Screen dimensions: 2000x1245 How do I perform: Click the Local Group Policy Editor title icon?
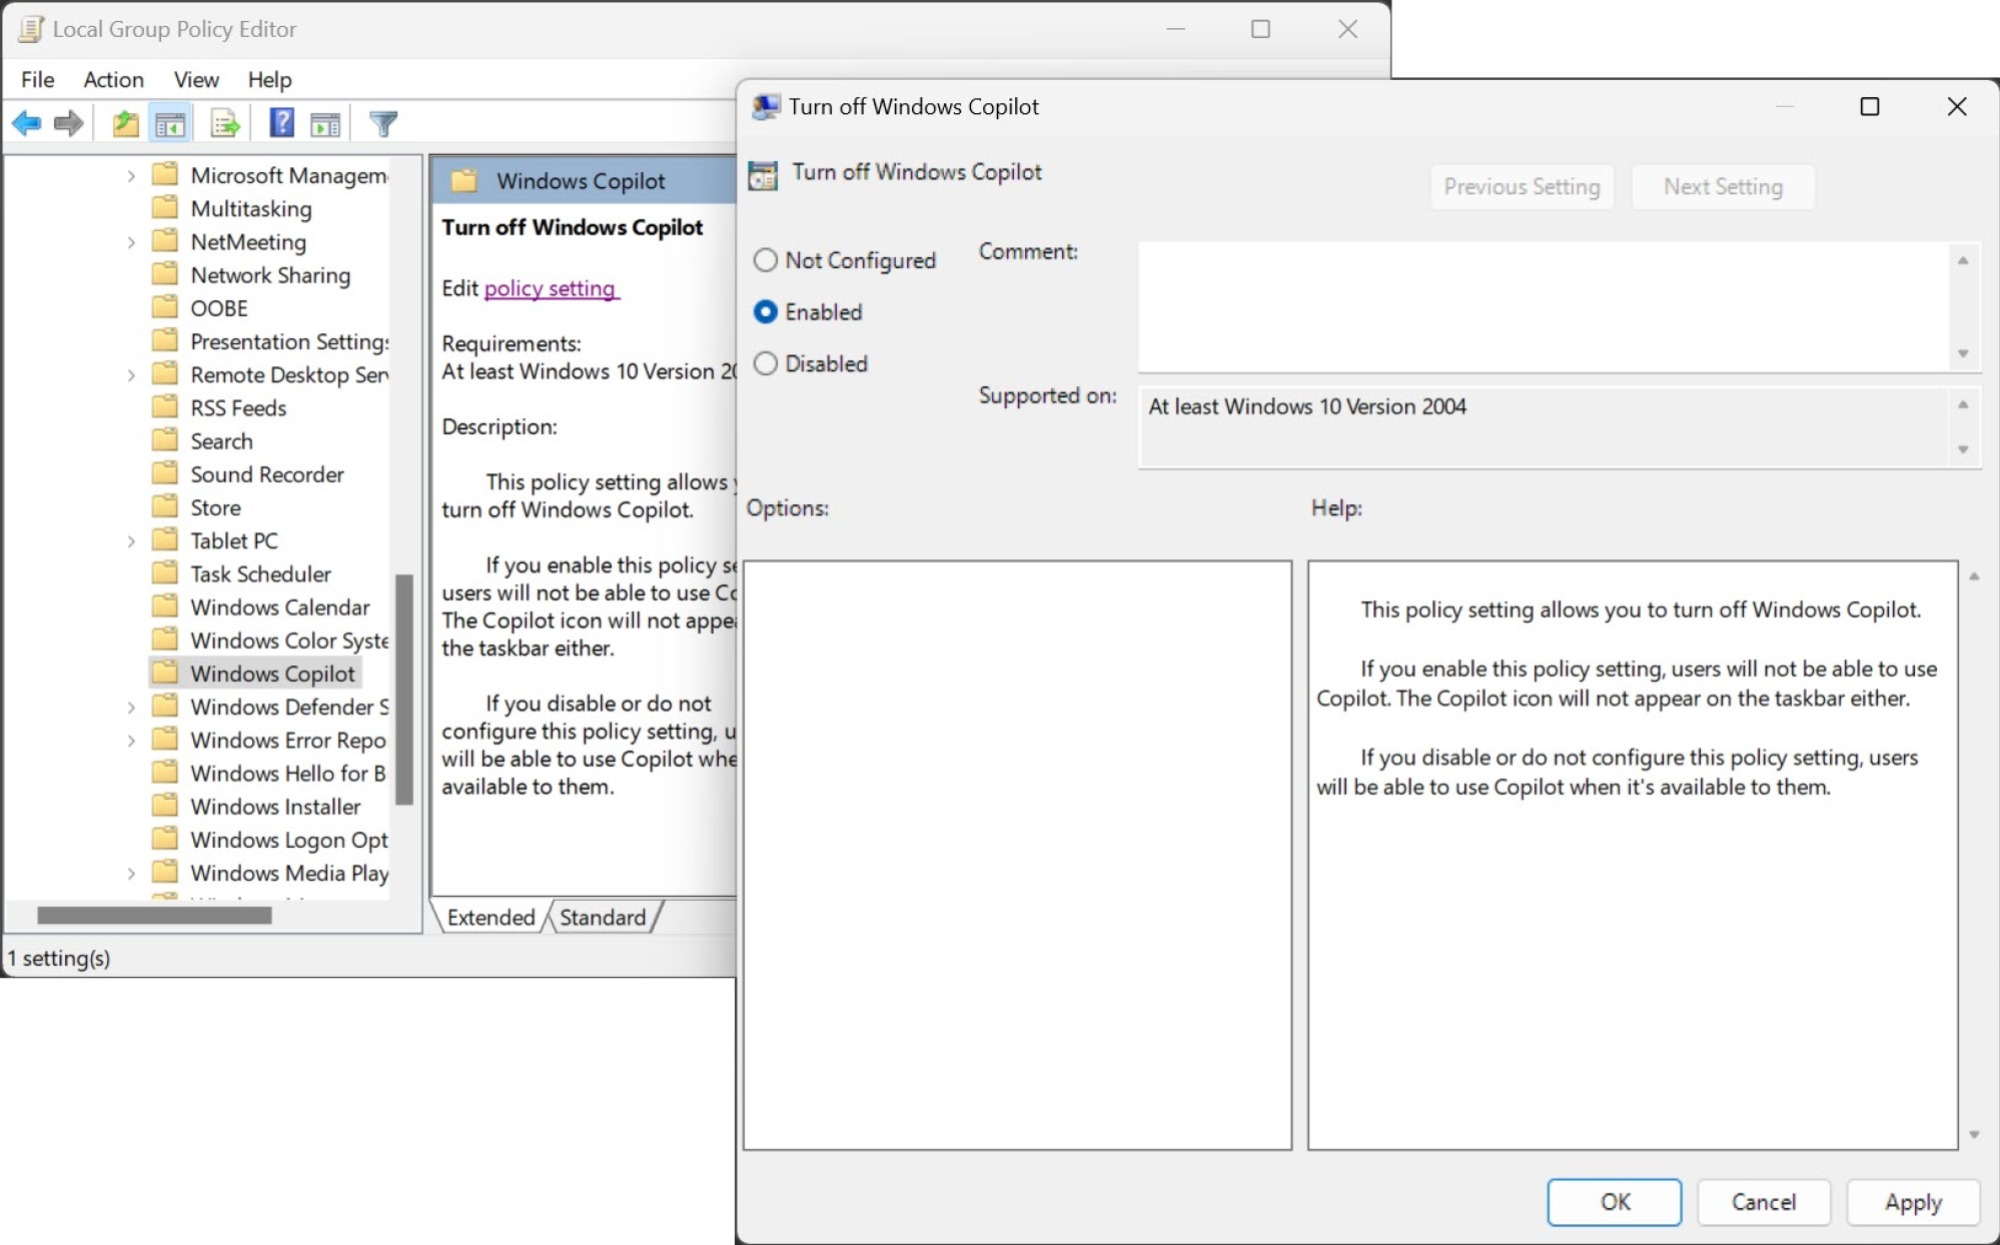click(x=31, y=29)
